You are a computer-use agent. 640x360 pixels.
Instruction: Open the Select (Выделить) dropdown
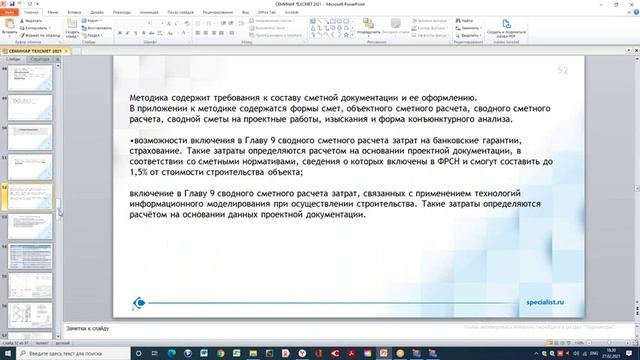(469, 36)
